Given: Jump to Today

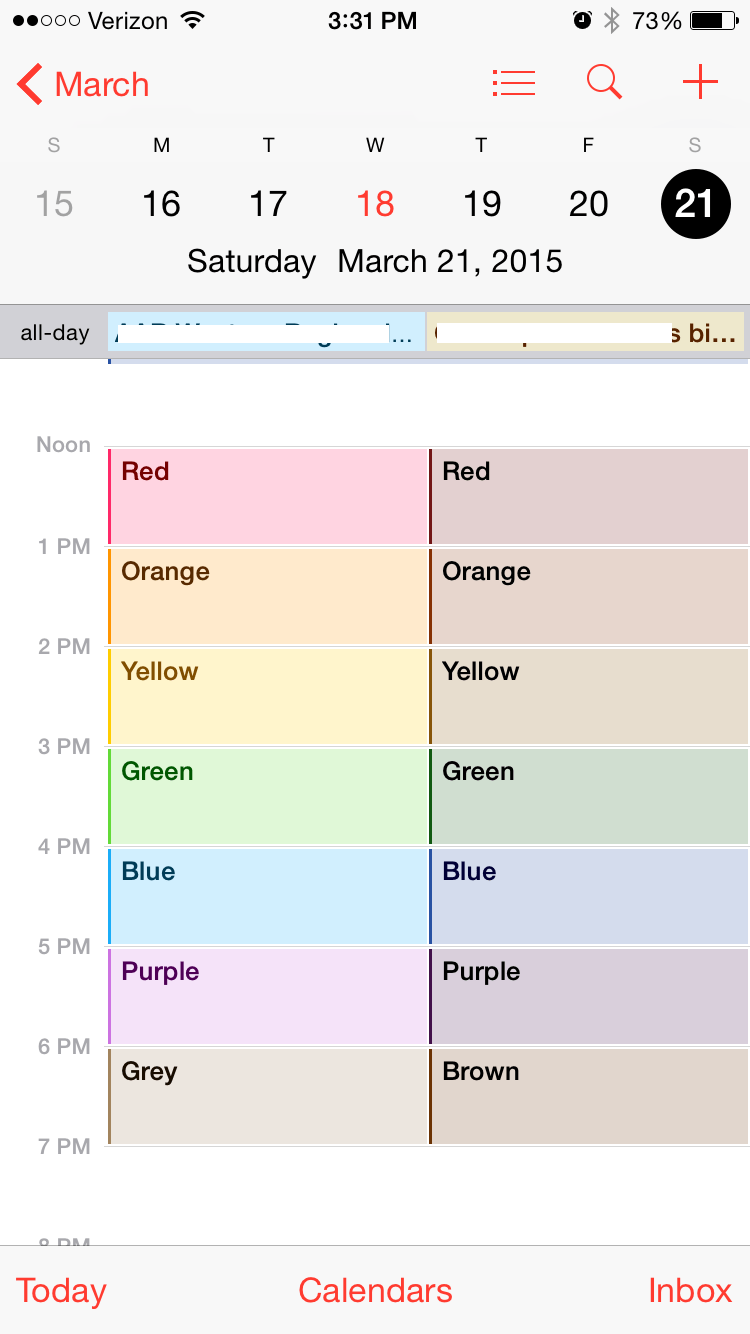Looking at the screenshot, I should click(61, 1290).
